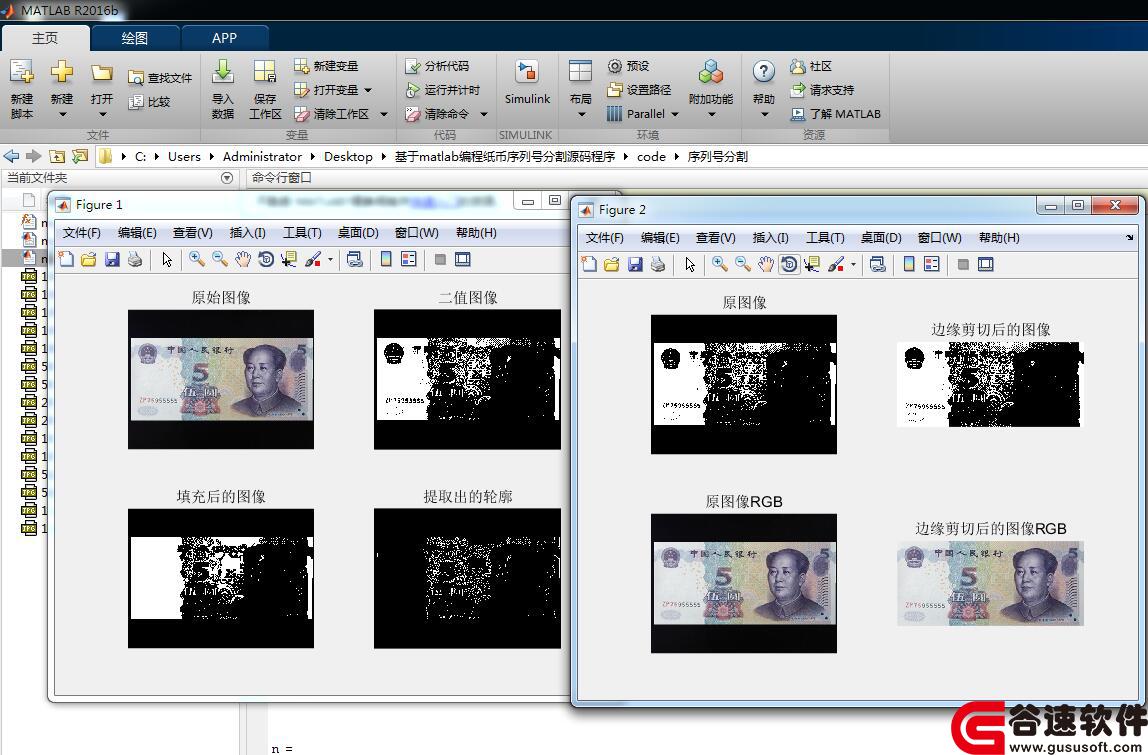Switch to the Home (主页) tab
The width and height of the screenshot is (1148, 755).
(x=45, y=38)
